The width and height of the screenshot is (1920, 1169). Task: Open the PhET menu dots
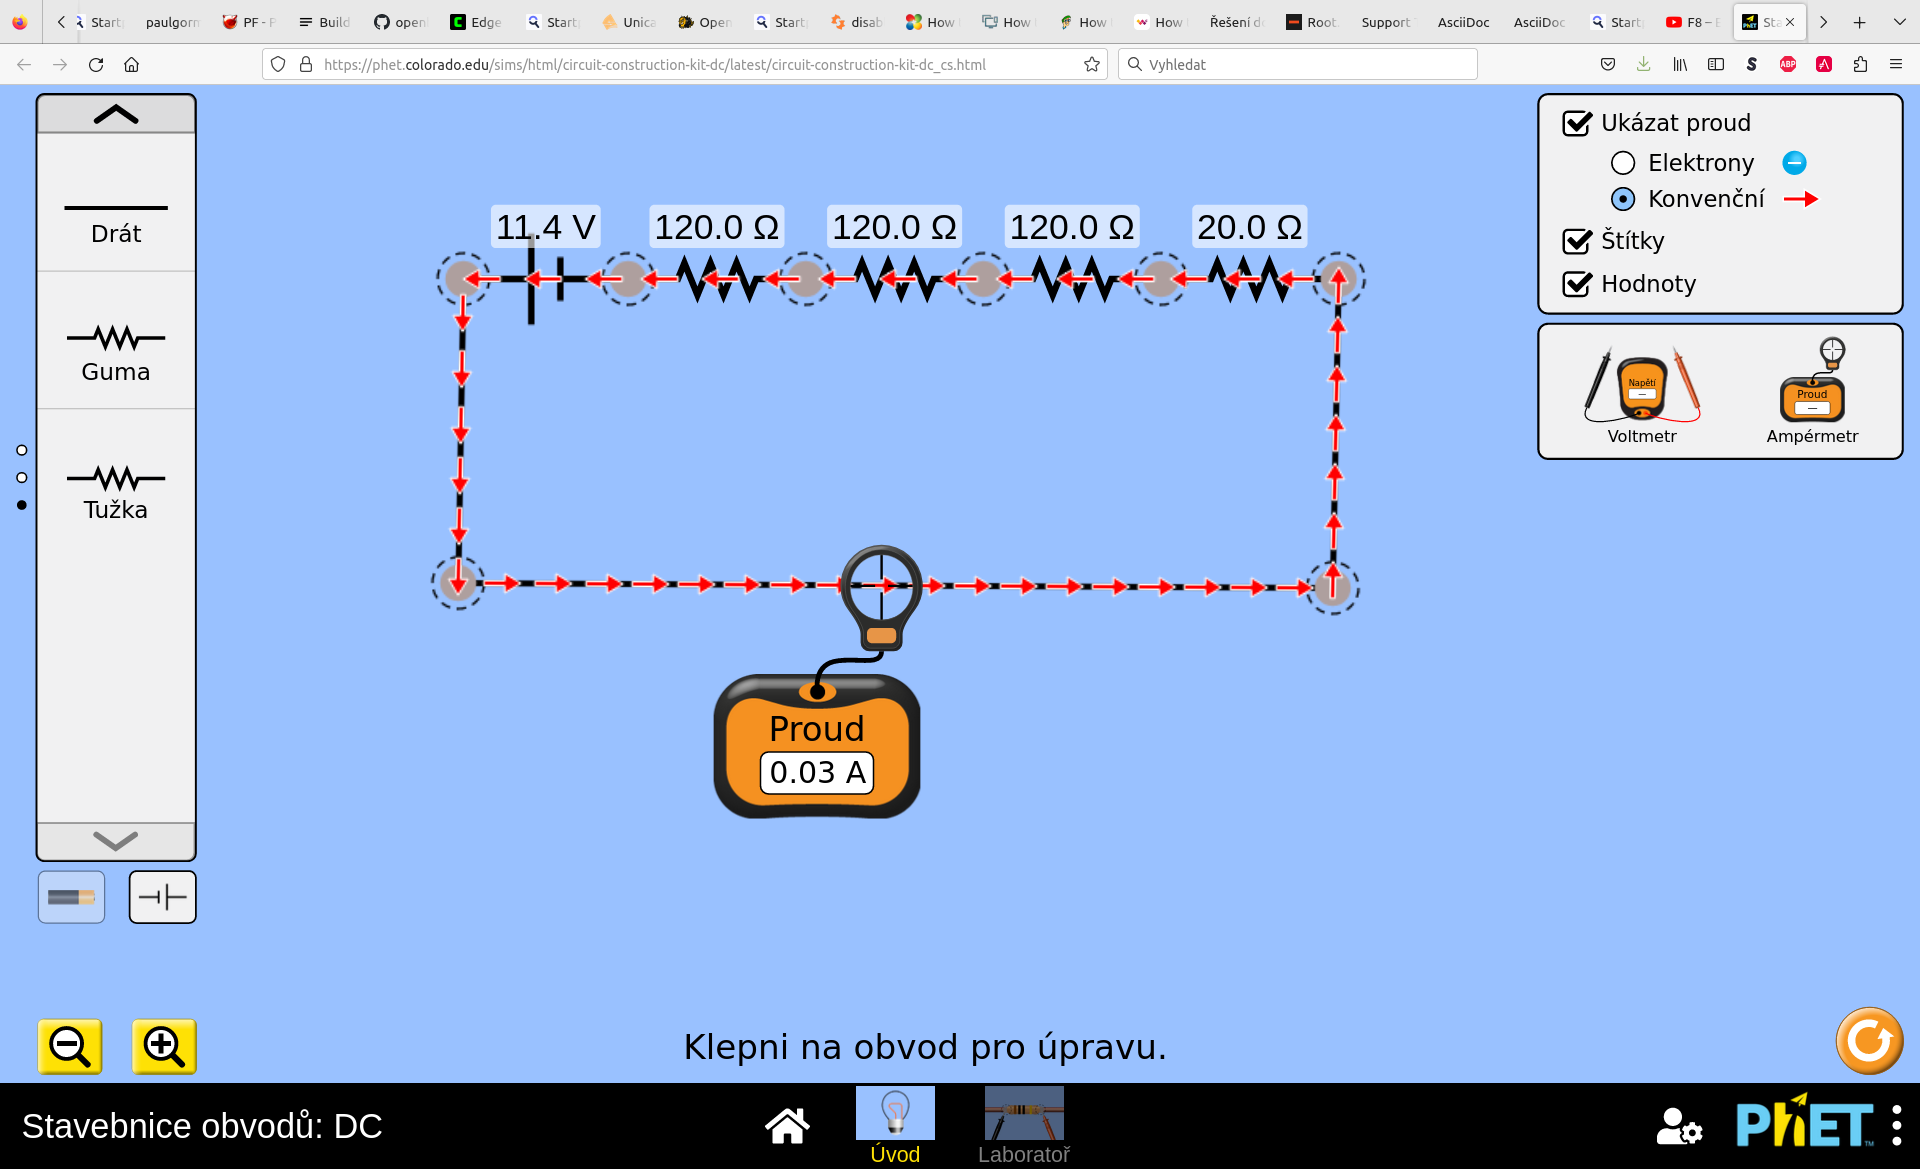pyautogui.click(x=1896, y=1125)
